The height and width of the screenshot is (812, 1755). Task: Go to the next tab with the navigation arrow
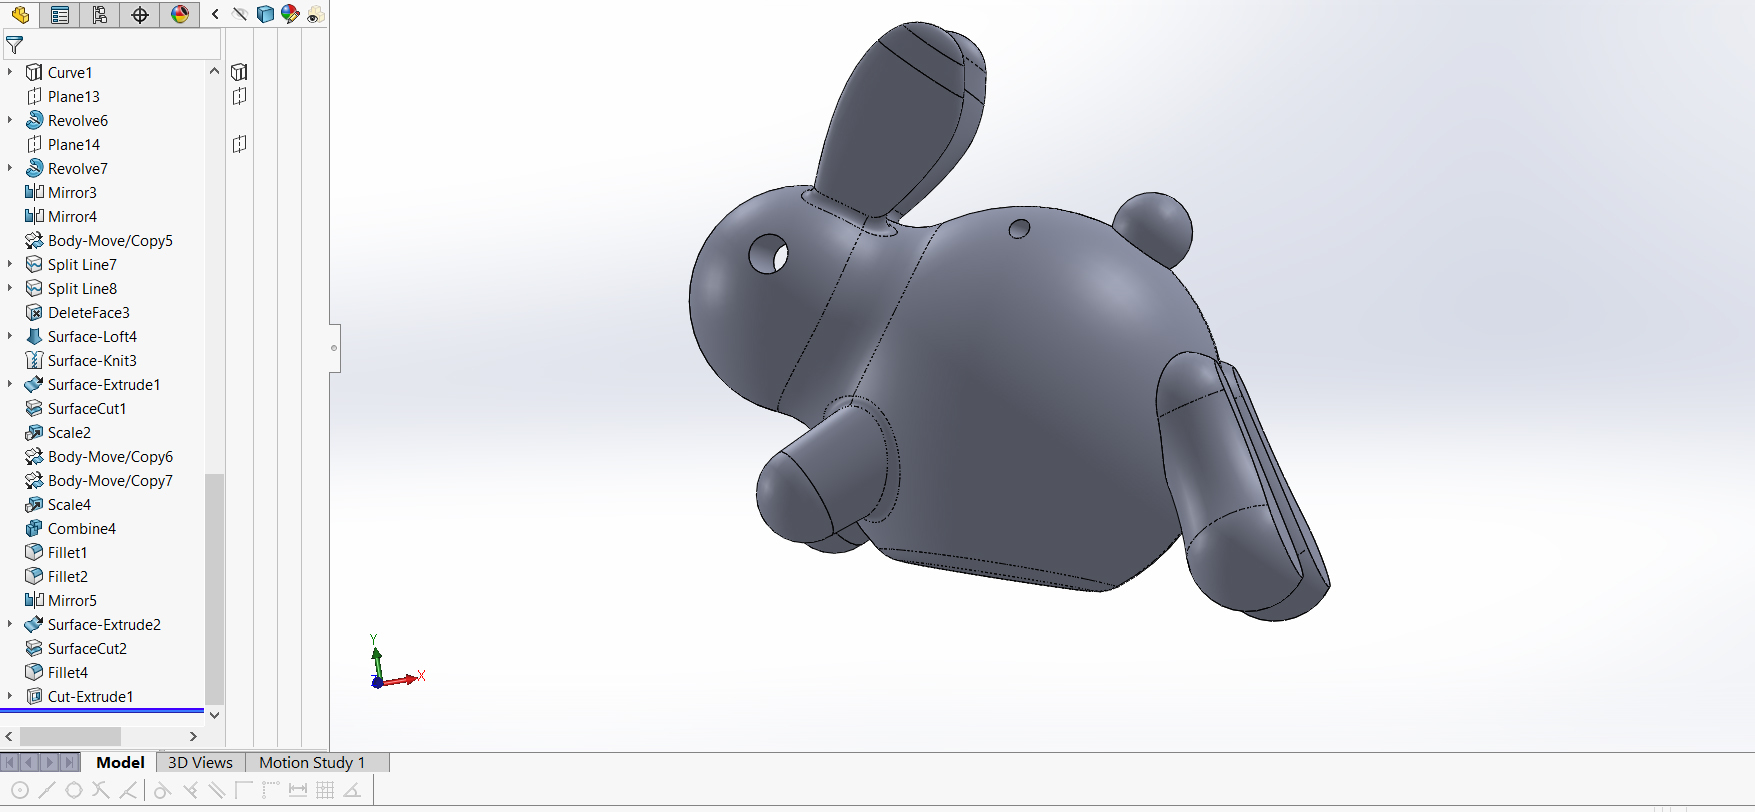click(x=49, y=762)
